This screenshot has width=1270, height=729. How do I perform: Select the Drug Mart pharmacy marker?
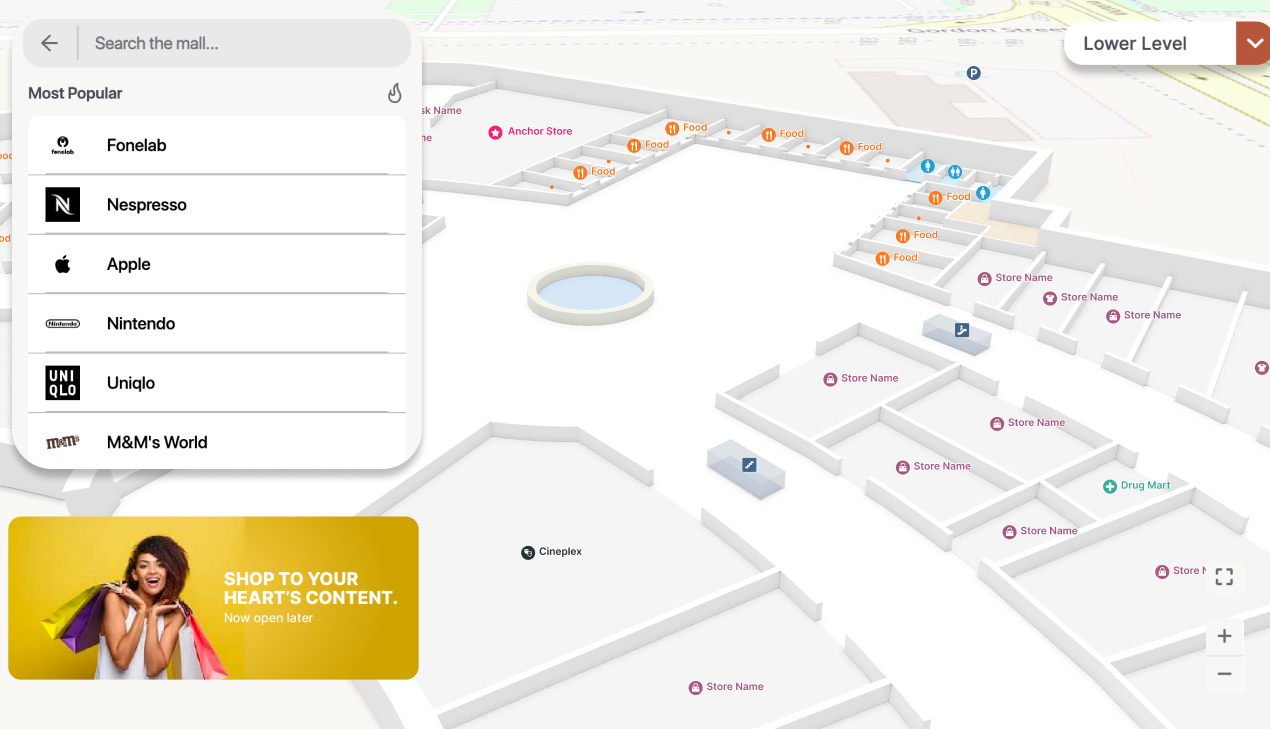(x=1109, y=486)
